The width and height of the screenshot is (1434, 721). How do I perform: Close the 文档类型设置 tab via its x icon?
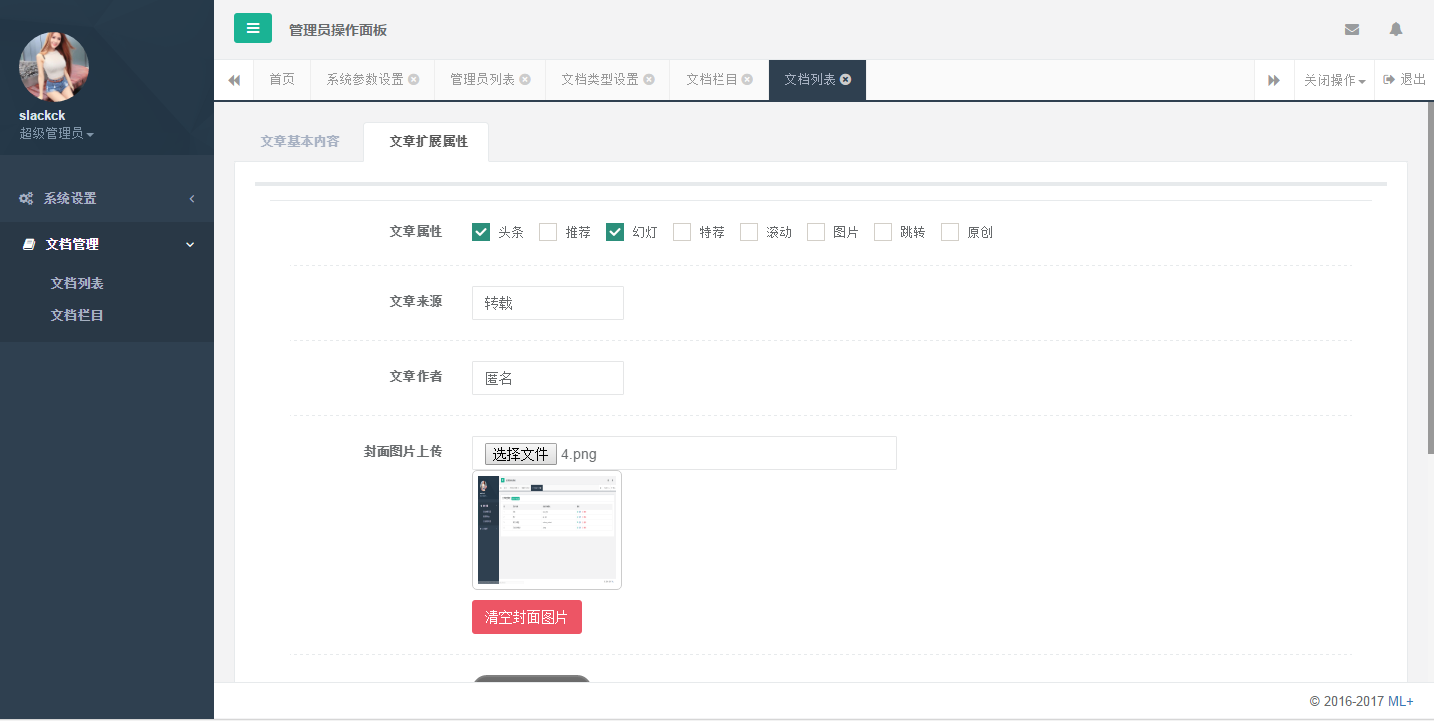click(649, 80)
